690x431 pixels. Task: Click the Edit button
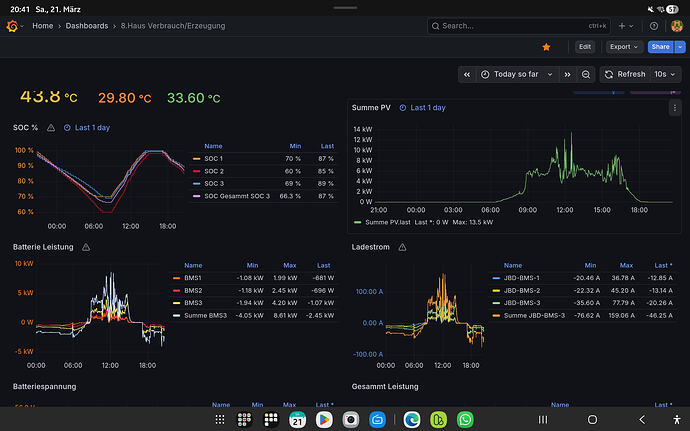click(585, 47)
